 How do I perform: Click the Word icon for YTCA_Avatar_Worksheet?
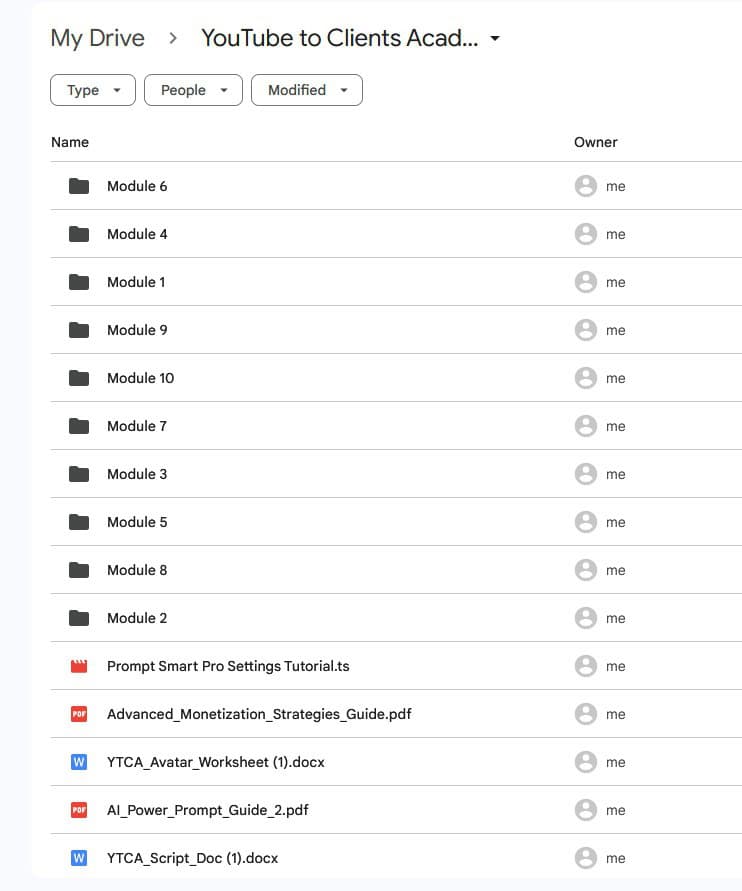(79, 762)
